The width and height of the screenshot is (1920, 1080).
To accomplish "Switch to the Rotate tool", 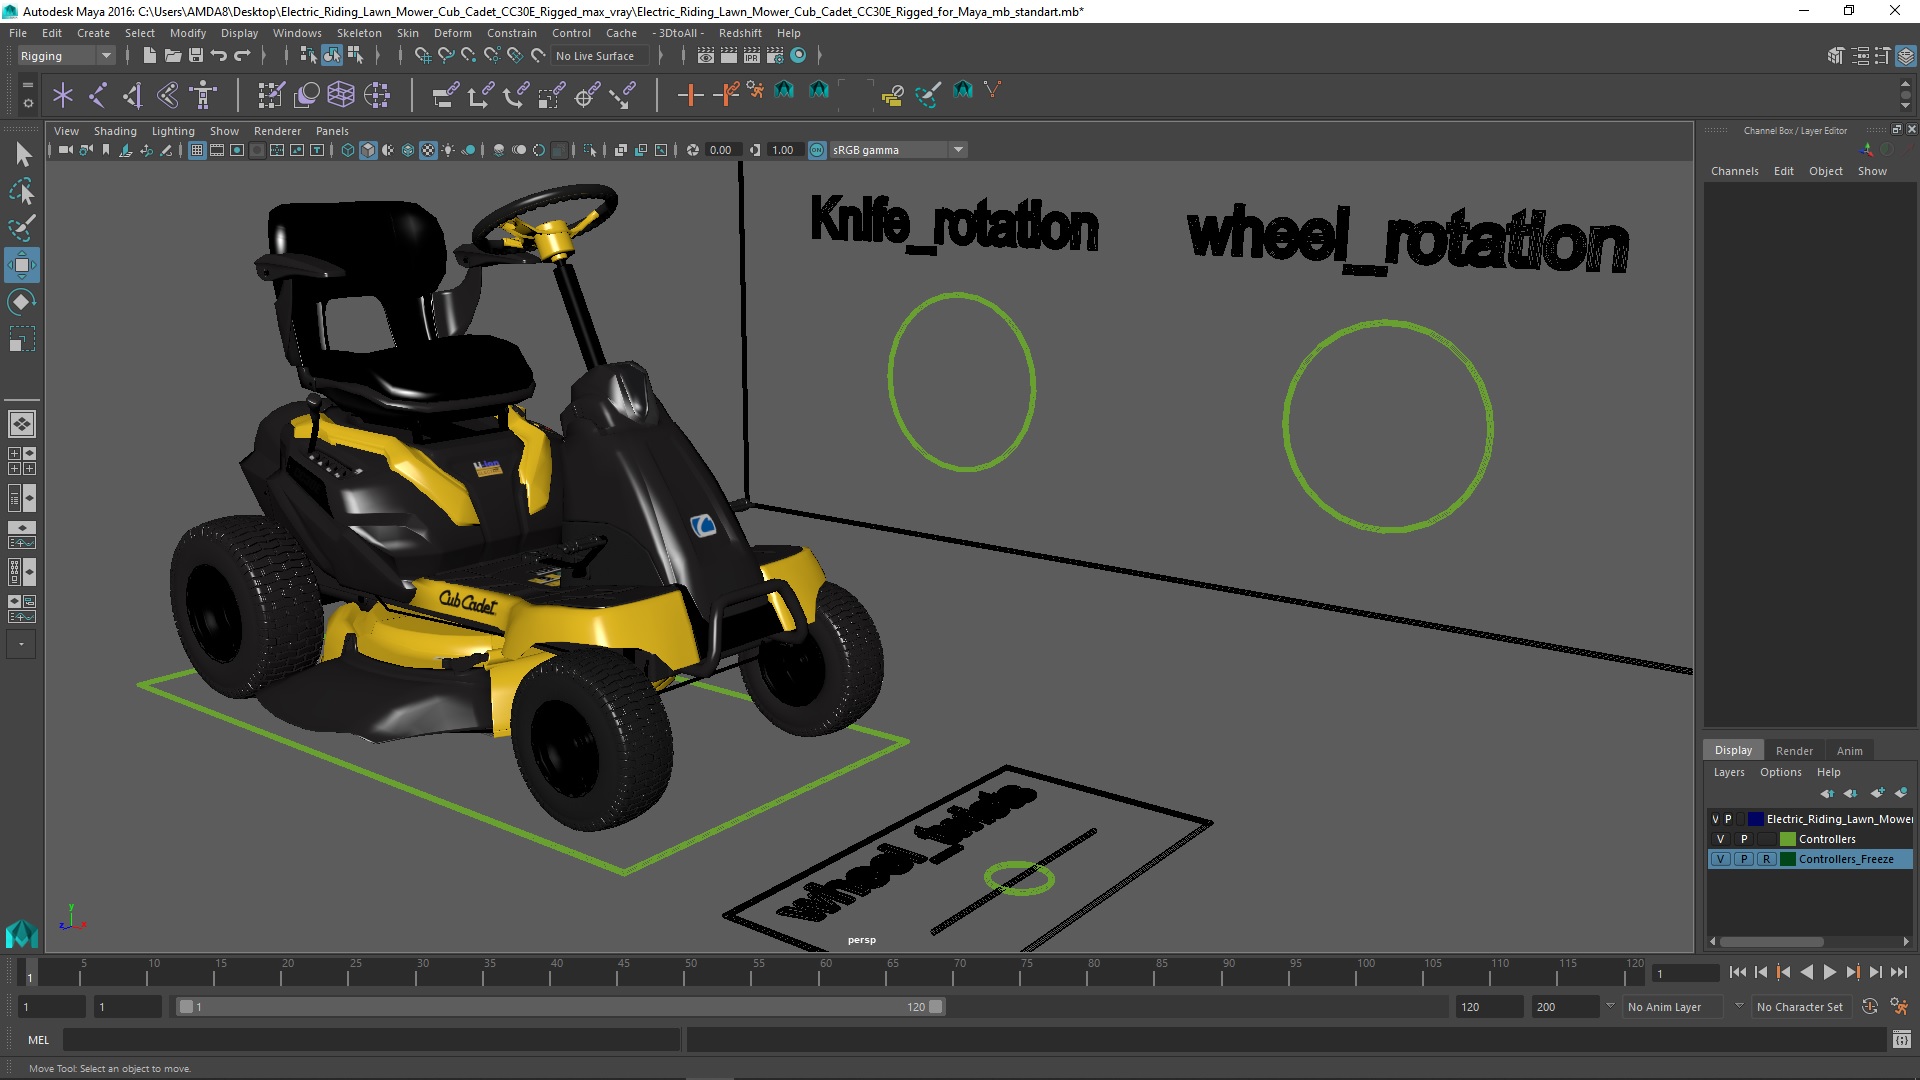I will (22, 302).
